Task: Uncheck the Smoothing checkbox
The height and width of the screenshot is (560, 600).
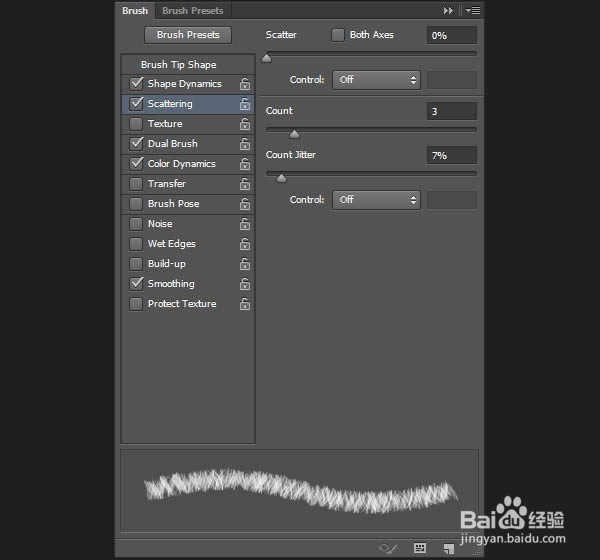Action: [x=136, y=283]
